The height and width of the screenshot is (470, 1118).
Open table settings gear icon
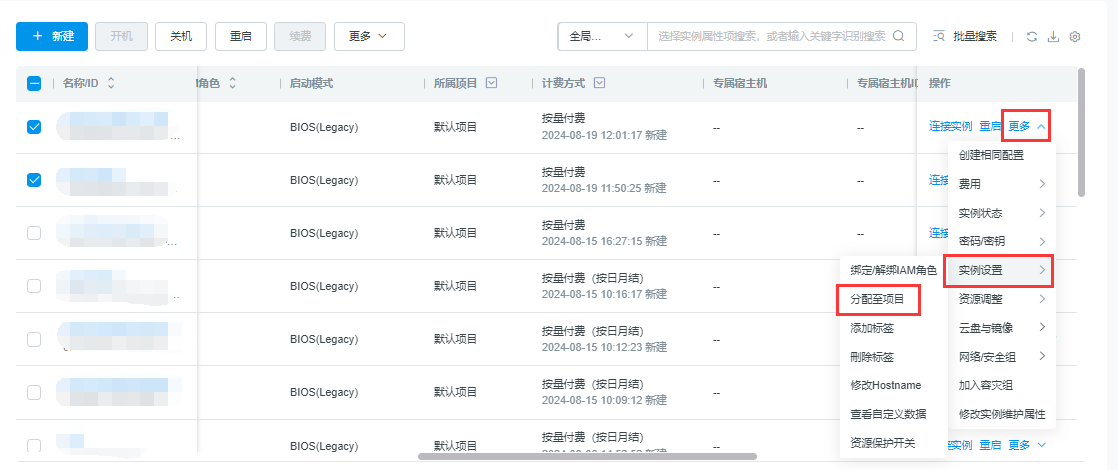(x=1075, y=37)
